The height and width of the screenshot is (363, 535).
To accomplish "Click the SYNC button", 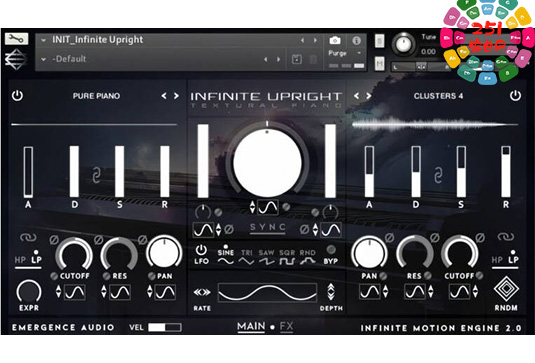I will click(268, 228).
